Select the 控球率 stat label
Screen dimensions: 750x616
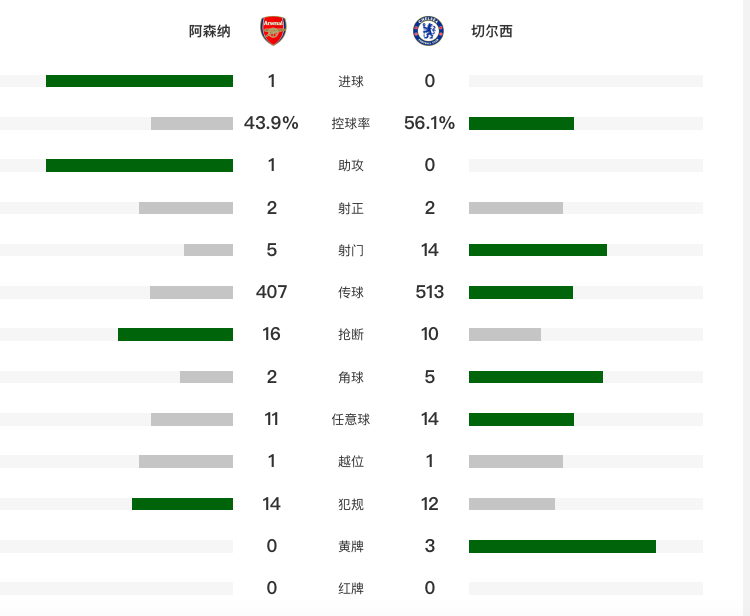tap(351, 124)
